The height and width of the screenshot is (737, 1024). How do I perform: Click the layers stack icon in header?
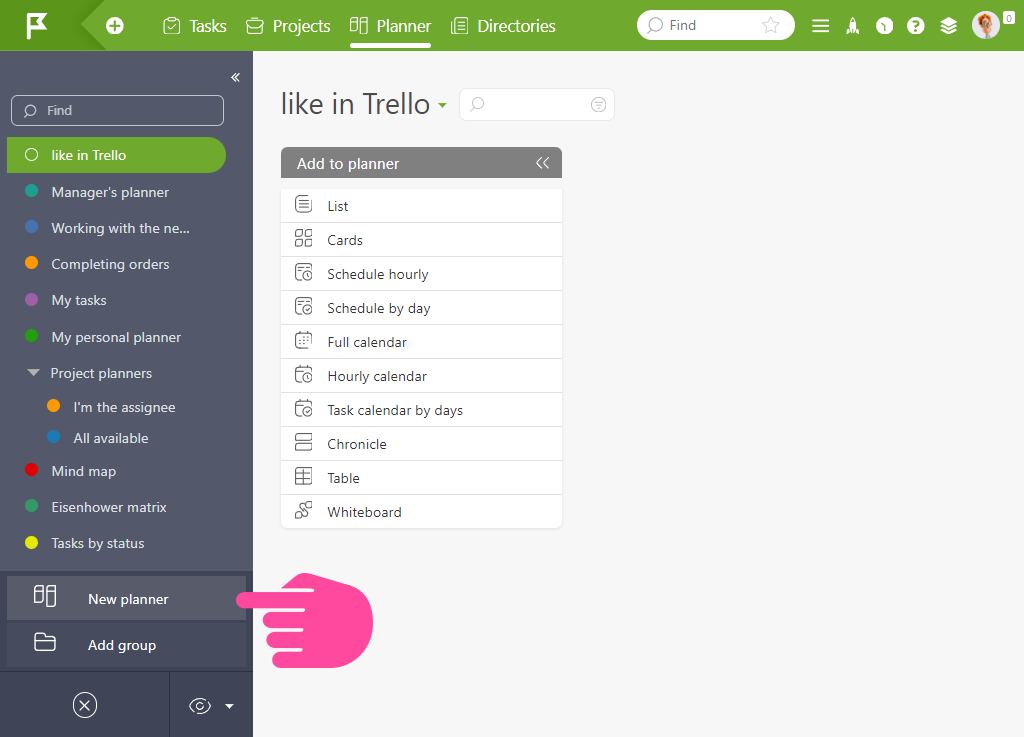pyautogui.click(x=948, y=26)
